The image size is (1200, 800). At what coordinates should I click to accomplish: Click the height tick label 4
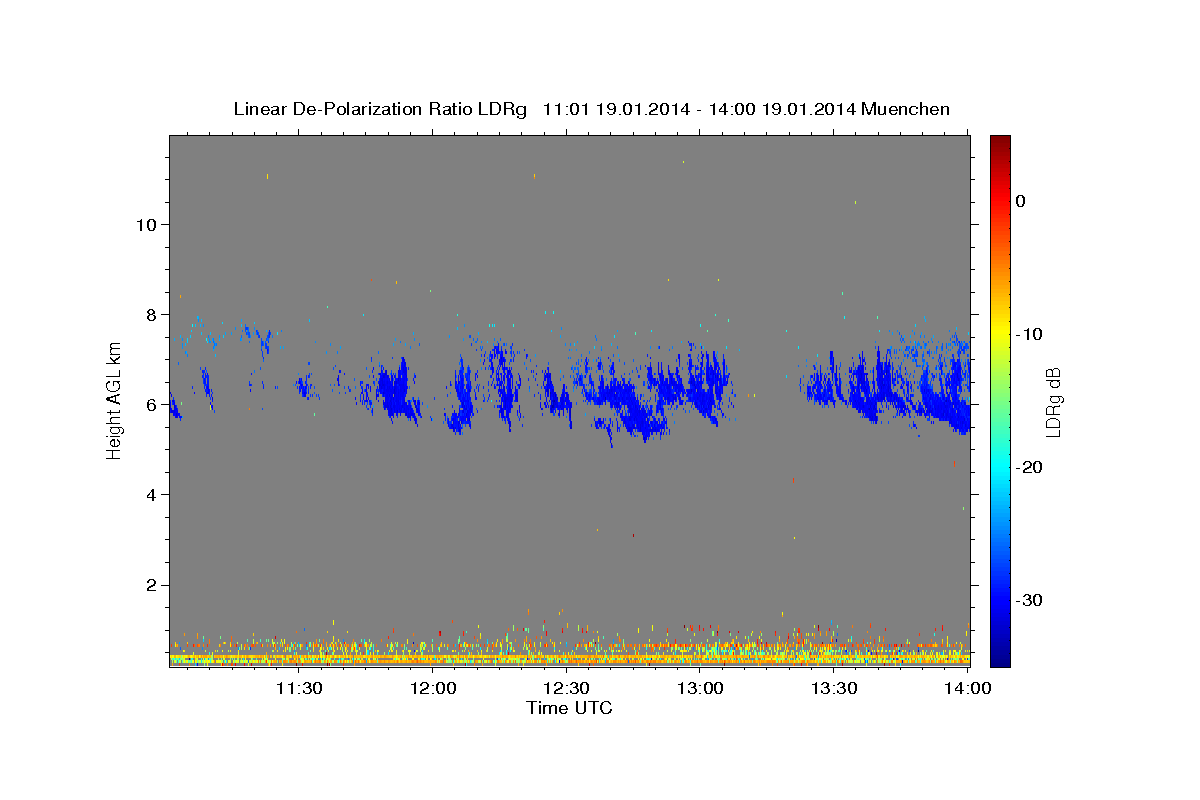tap(149, 494)
